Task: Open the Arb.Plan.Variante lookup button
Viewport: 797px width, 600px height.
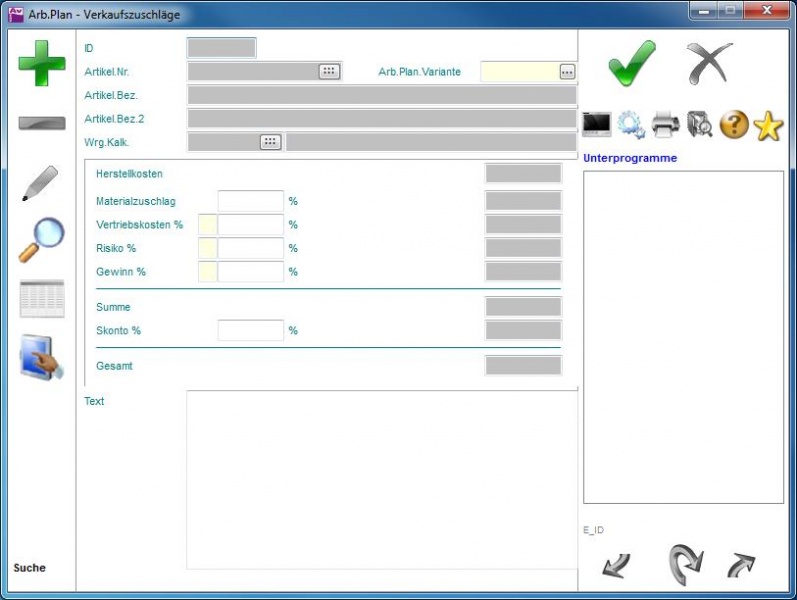Action: point(568,72)
